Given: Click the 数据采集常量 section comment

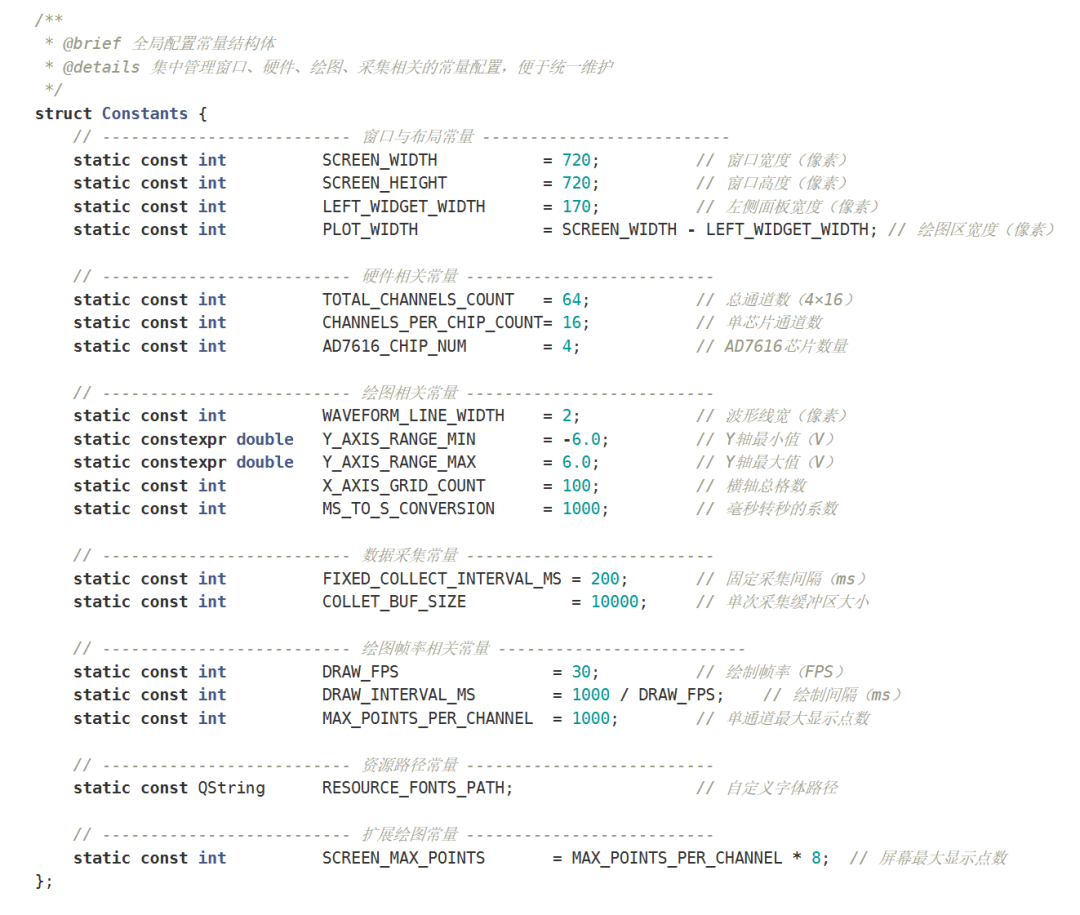Looking at the screenshot, I should [x=411, y=556].
